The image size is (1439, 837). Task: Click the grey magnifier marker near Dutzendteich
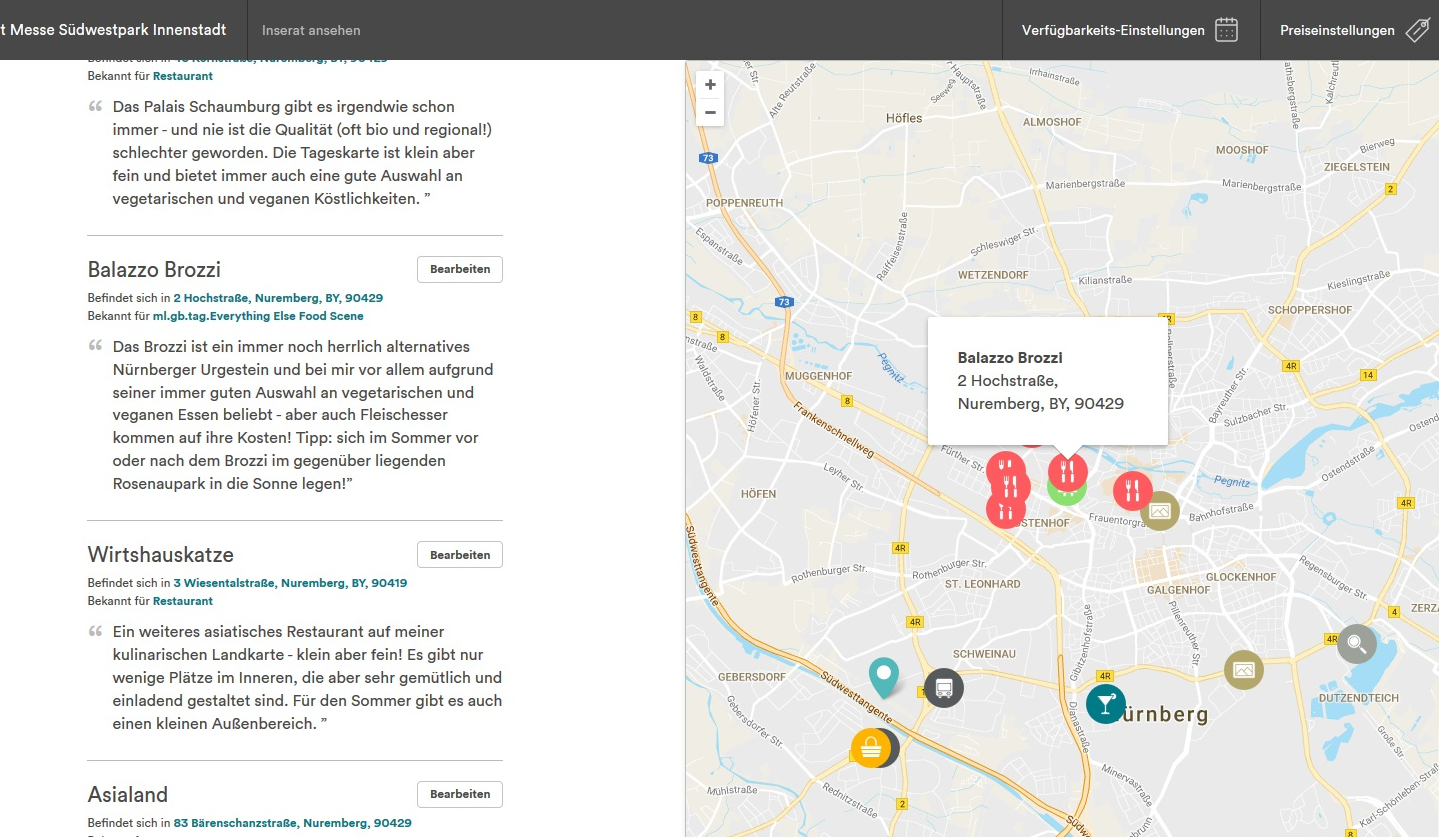(1357, 644)
